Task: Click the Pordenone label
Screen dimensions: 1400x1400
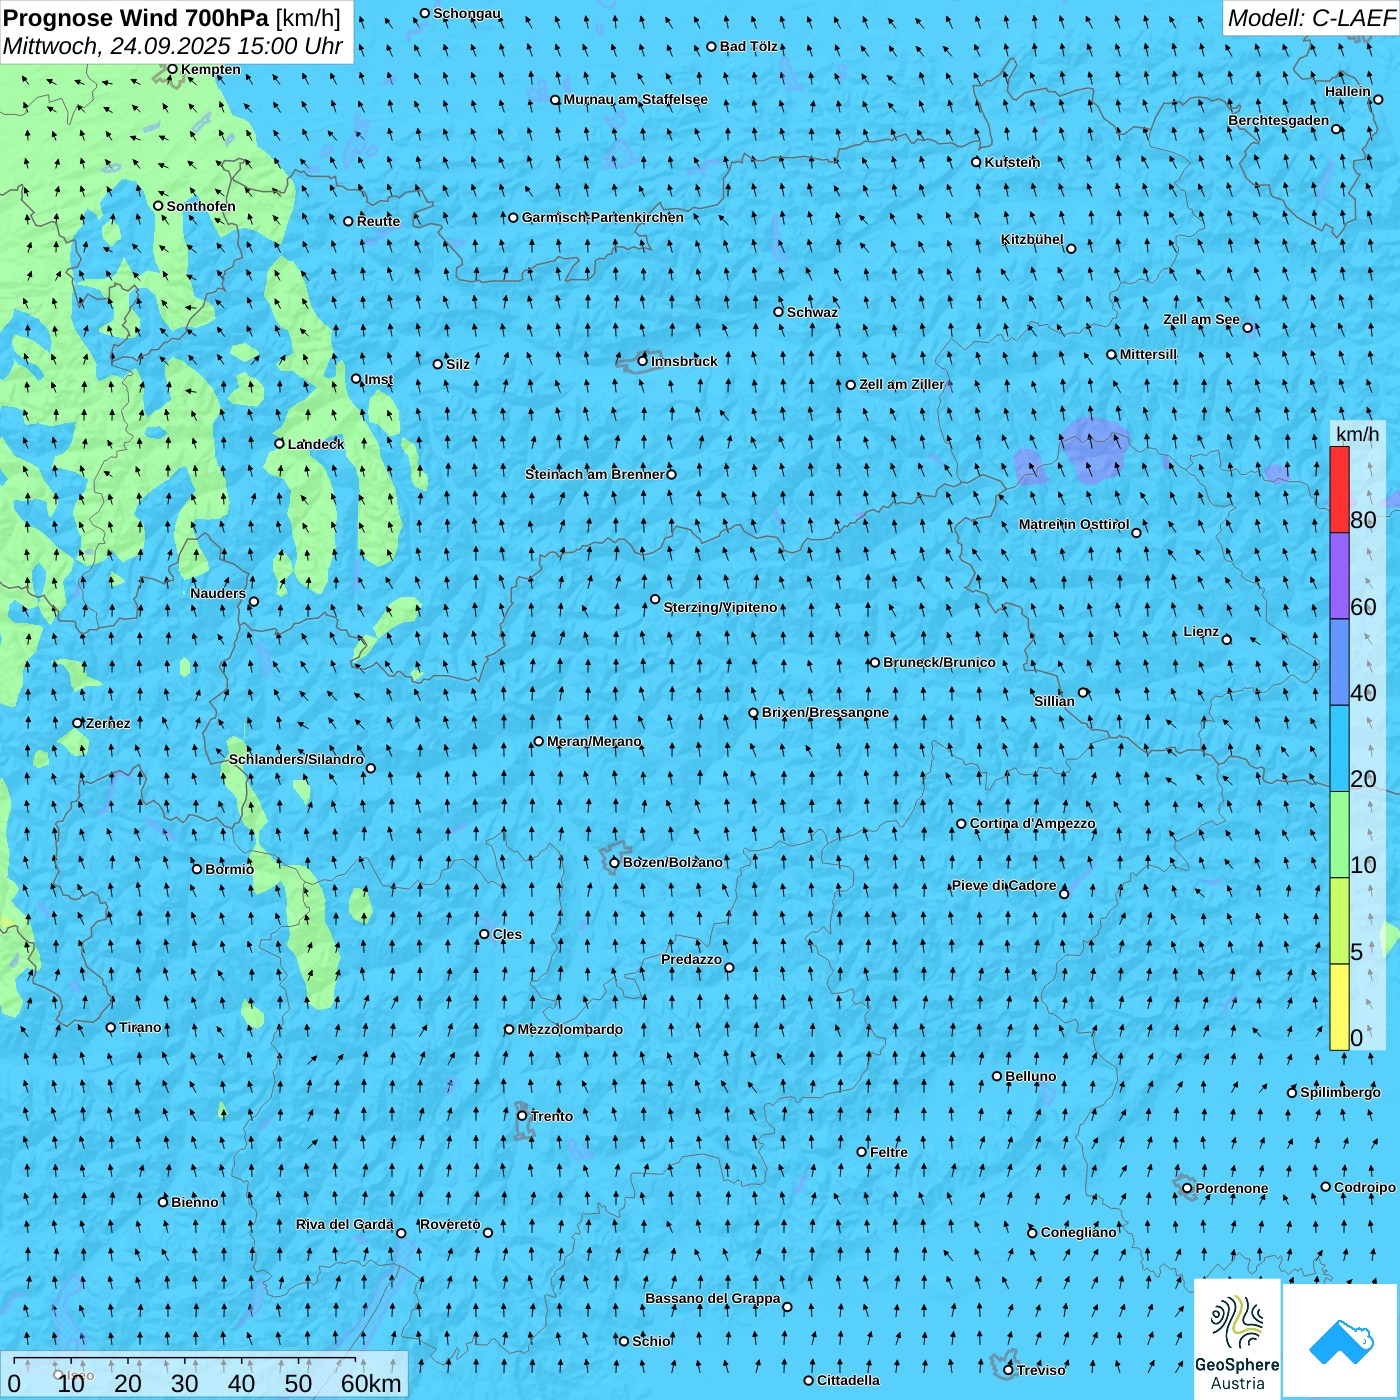Action: (x=1232, y=1188)
